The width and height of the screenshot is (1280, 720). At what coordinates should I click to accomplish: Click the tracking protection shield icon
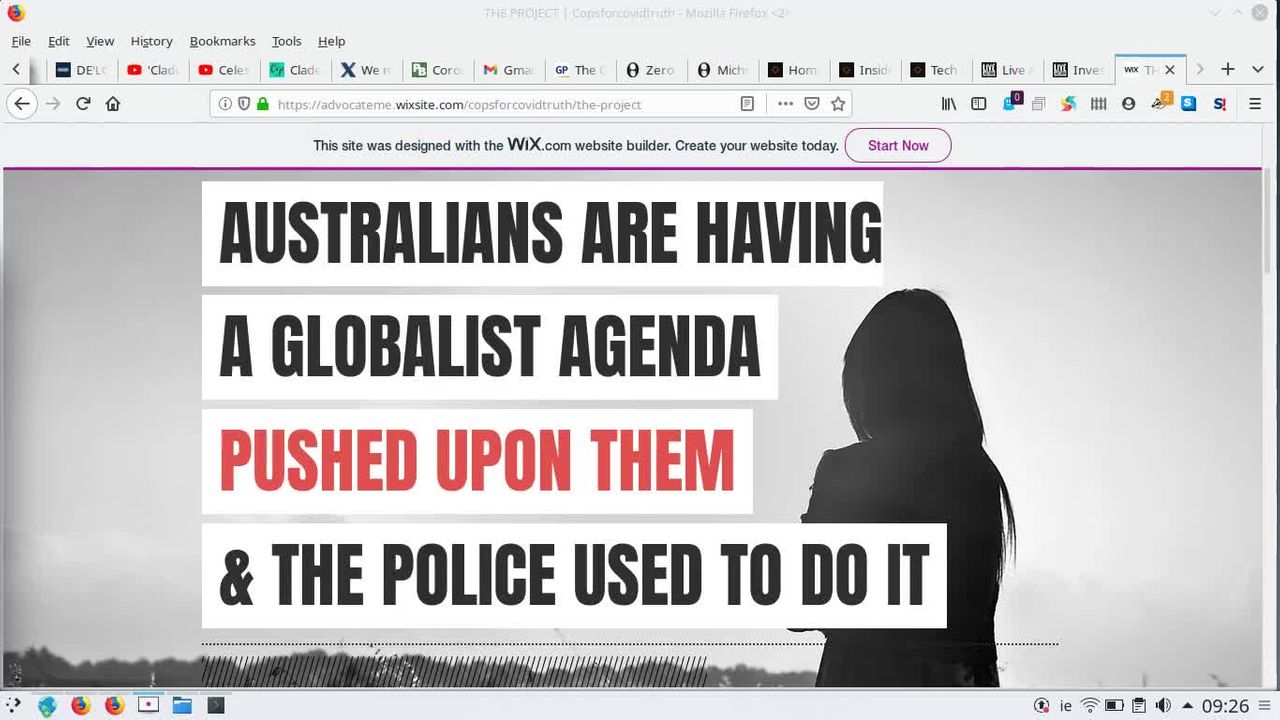244,104
